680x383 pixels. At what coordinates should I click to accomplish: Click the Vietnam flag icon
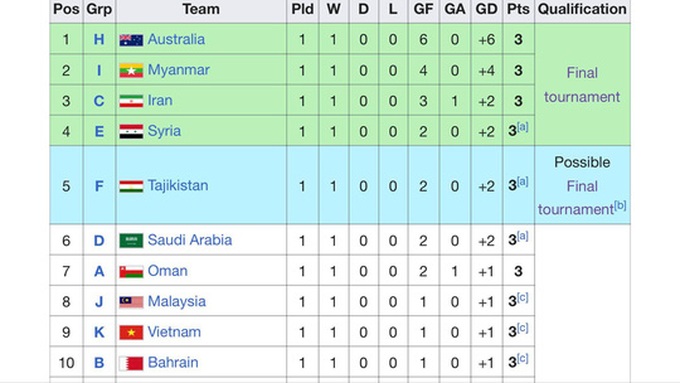[131, 332]
